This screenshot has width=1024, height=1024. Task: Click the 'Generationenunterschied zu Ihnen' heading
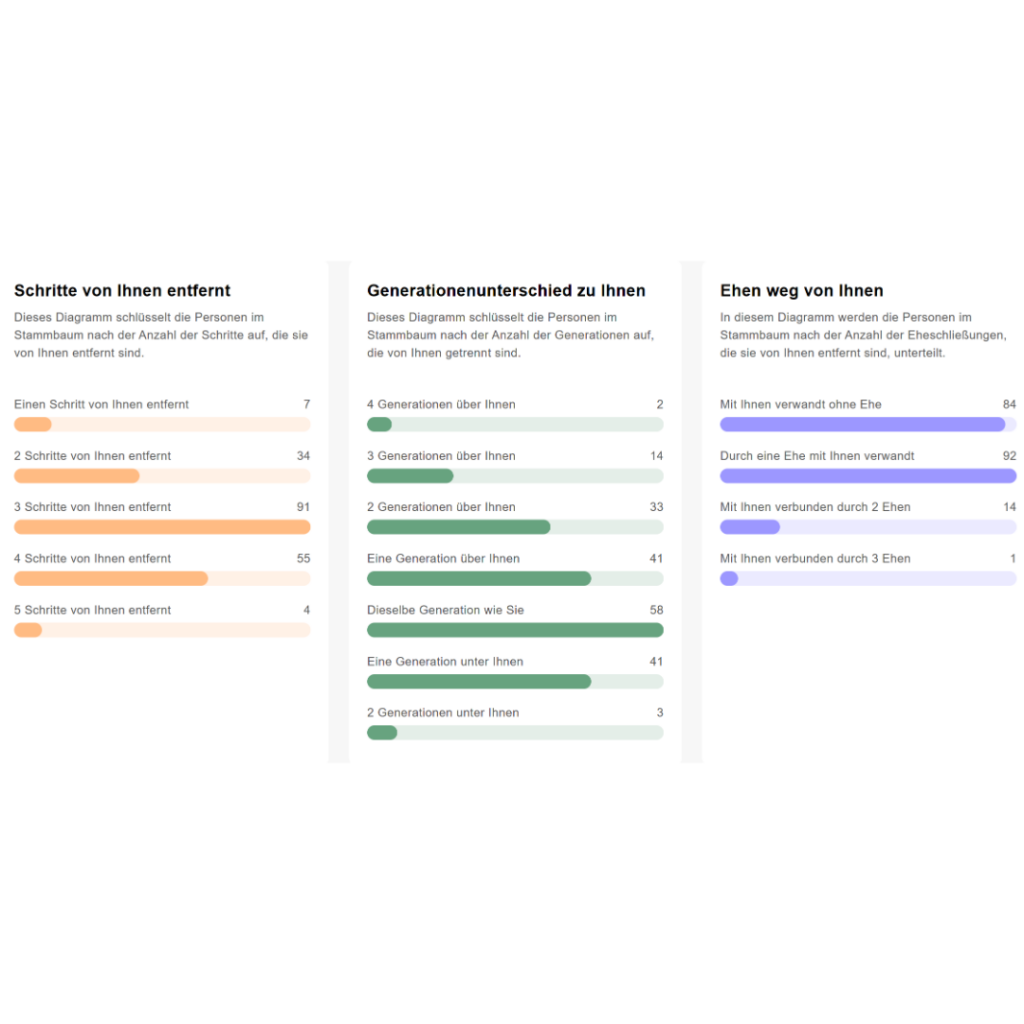pos(506,291)
